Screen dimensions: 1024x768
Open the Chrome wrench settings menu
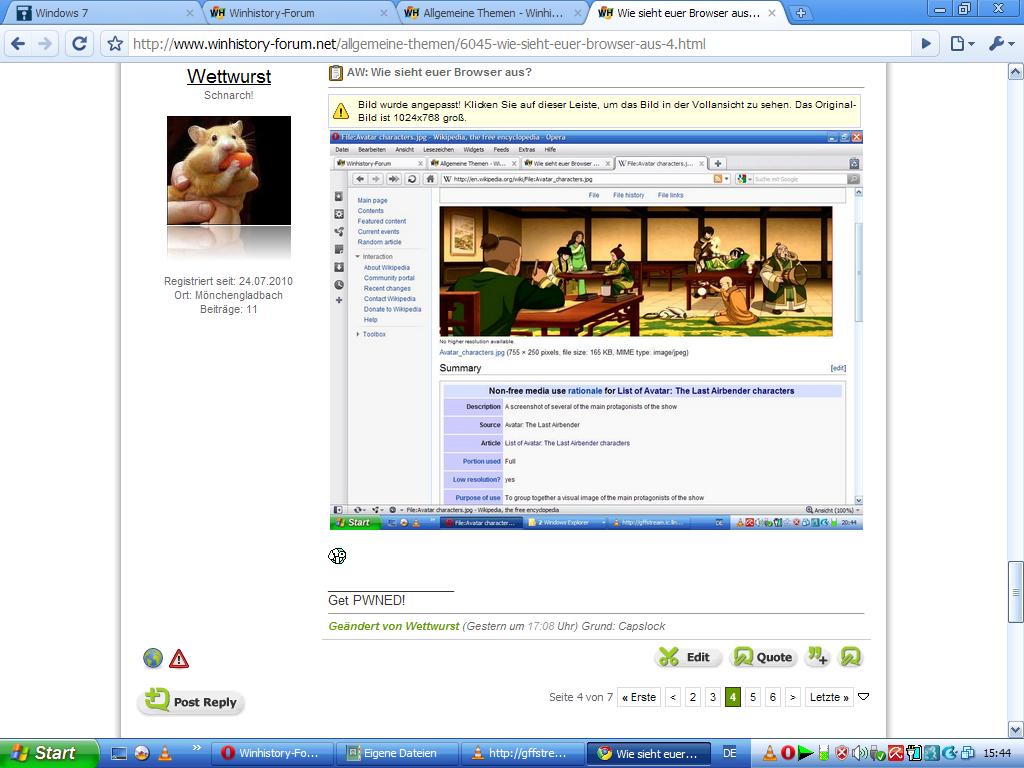(999, 44)
